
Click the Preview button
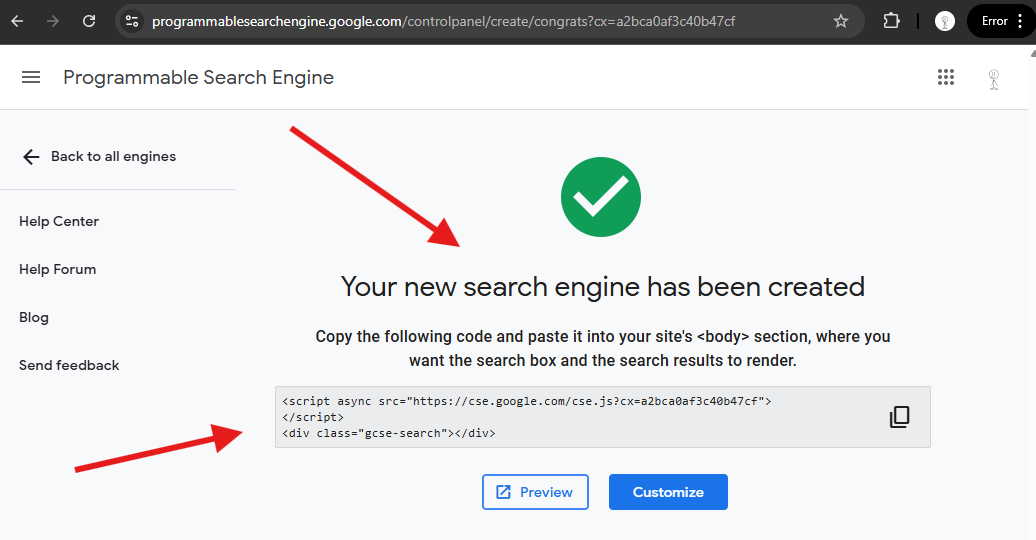[x=535, y=492]
